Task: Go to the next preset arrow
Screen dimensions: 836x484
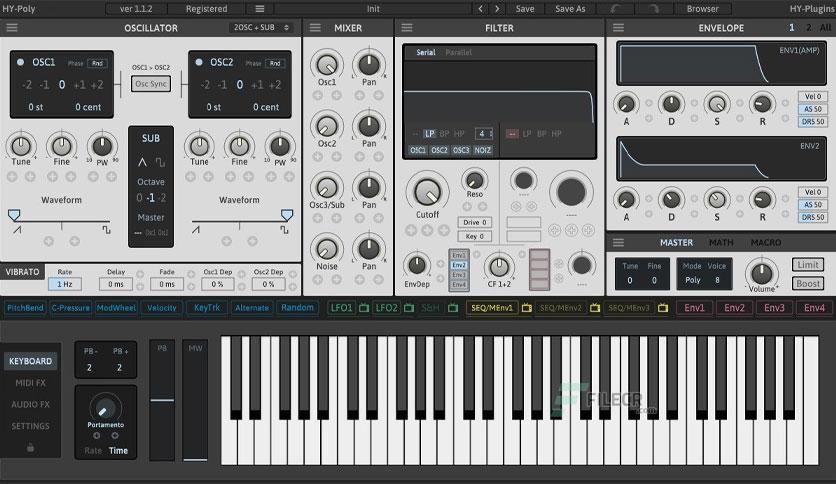Action: 497,9
